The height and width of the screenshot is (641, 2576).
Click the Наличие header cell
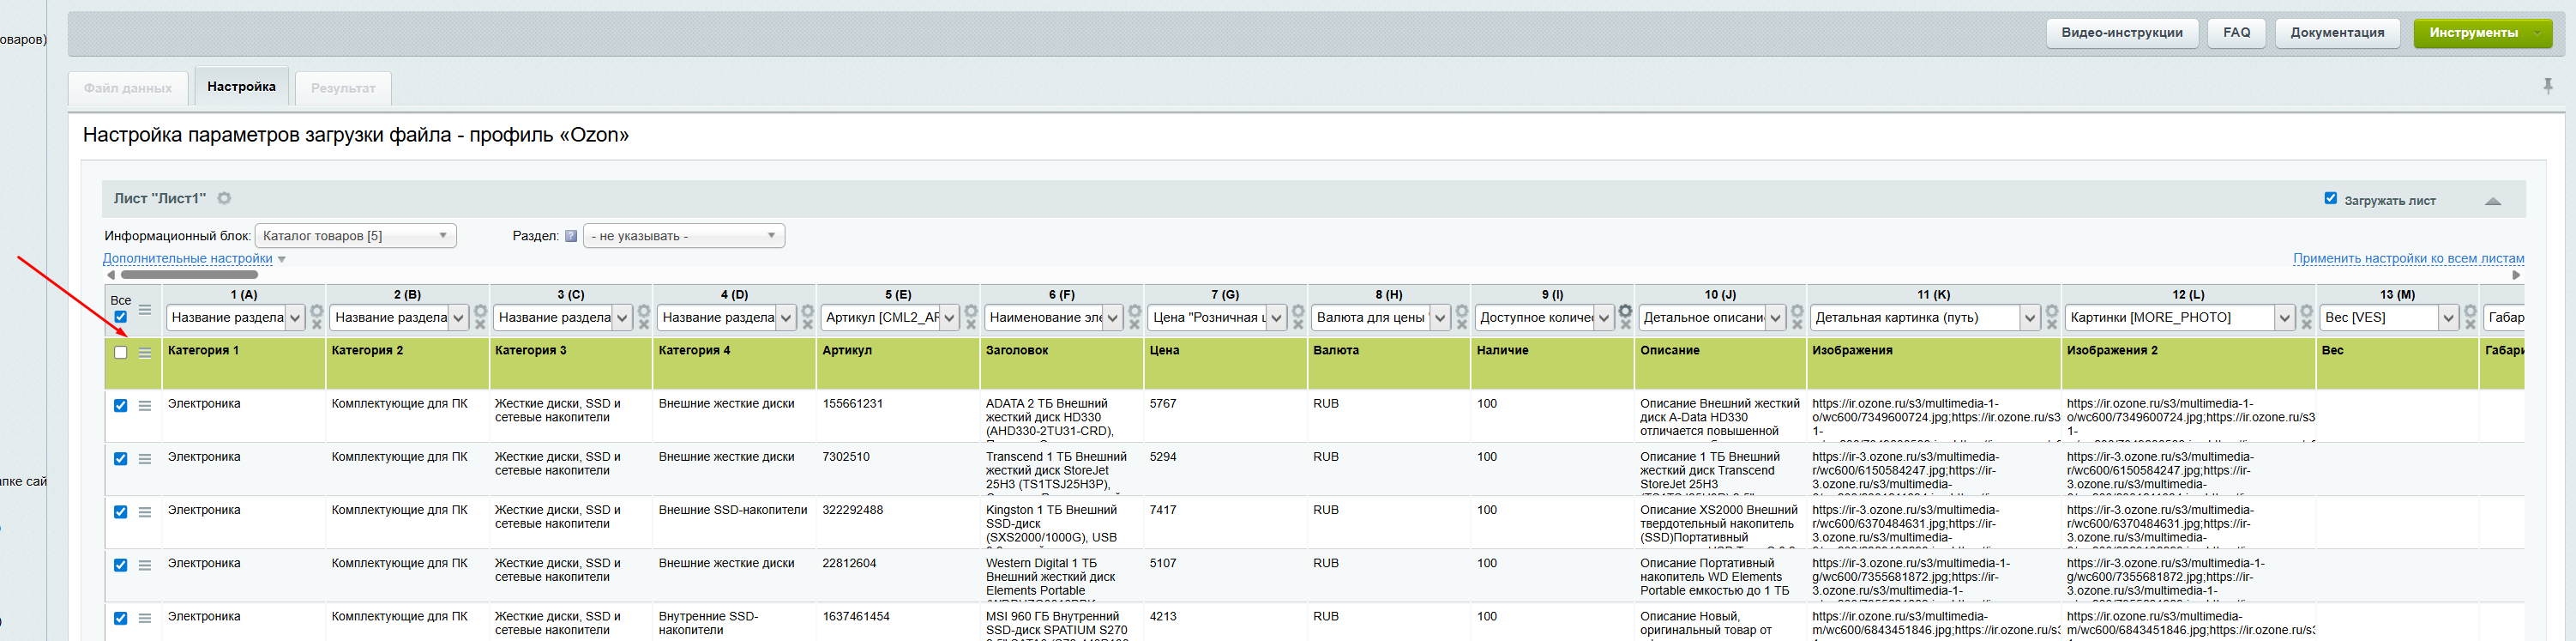[1552, 363]
